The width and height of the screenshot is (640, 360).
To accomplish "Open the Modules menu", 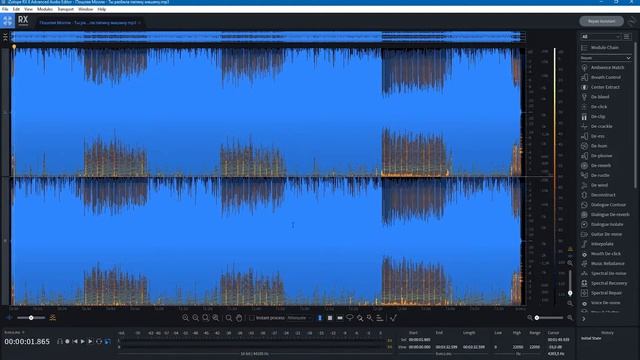I will pyautogui.click(x=45, y=9).
